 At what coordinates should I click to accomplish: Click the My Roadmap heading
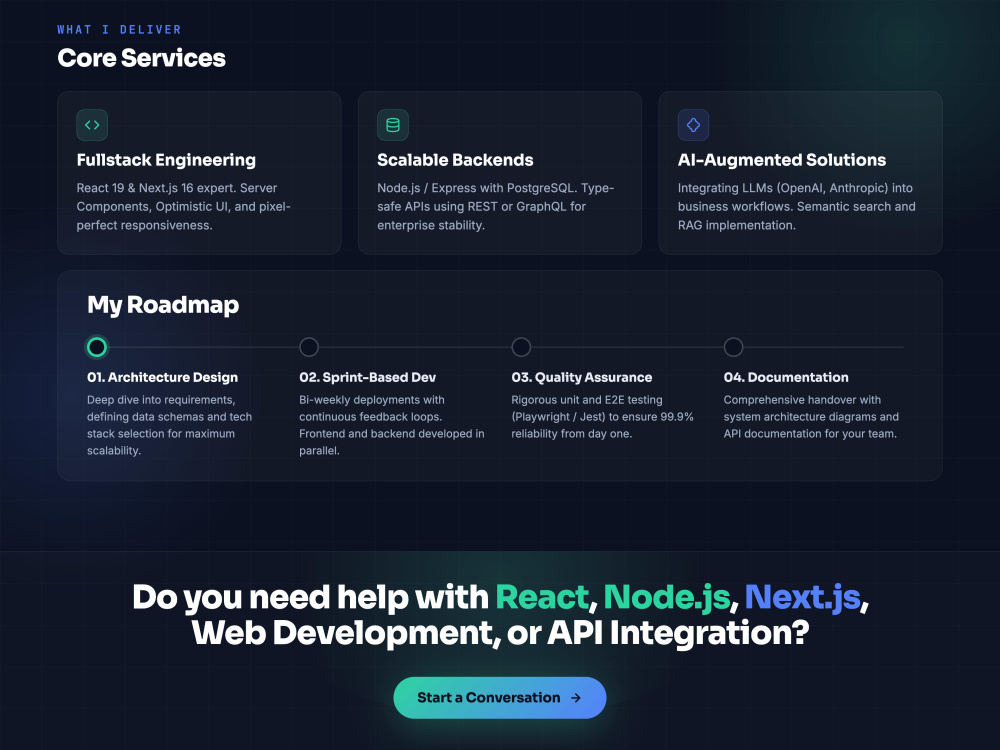[x=163, y=305]
